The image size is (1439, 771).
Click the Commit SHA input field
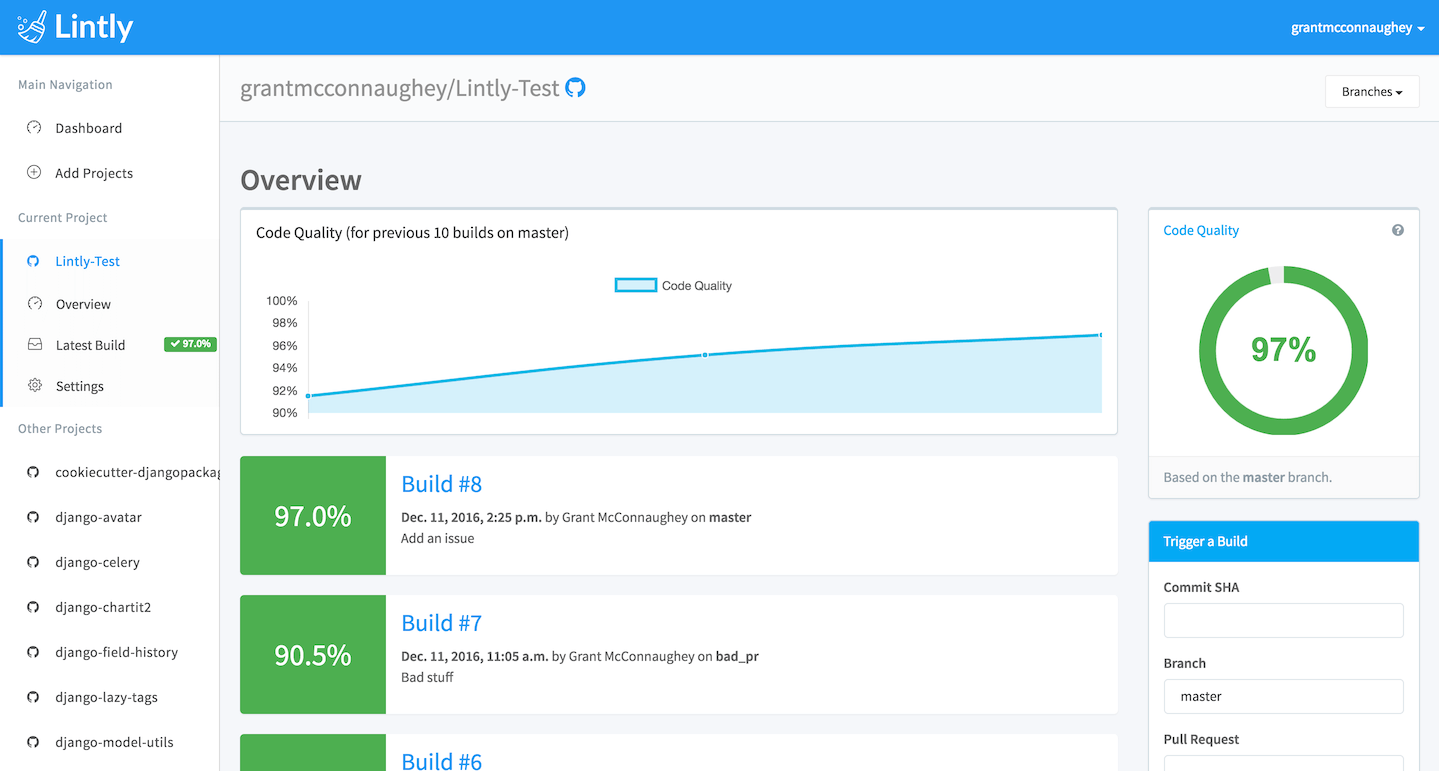click(x=1283, y=620)
